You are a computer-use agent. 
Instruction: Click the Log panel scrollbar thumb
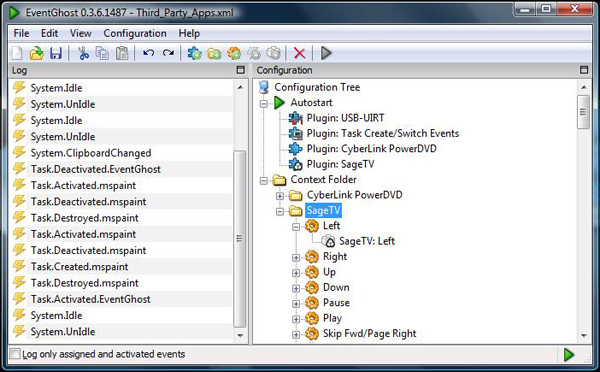click(x=240, y=239)
